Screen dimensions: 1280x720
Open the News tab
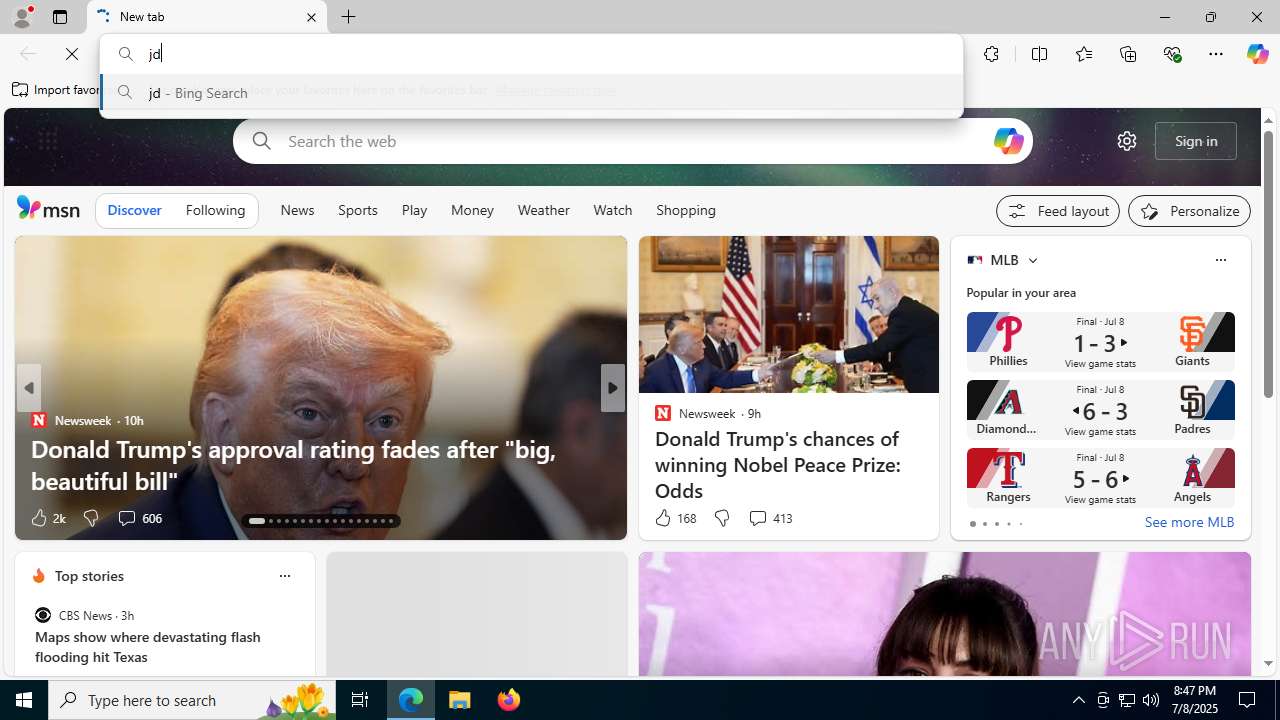click(297, 210)
